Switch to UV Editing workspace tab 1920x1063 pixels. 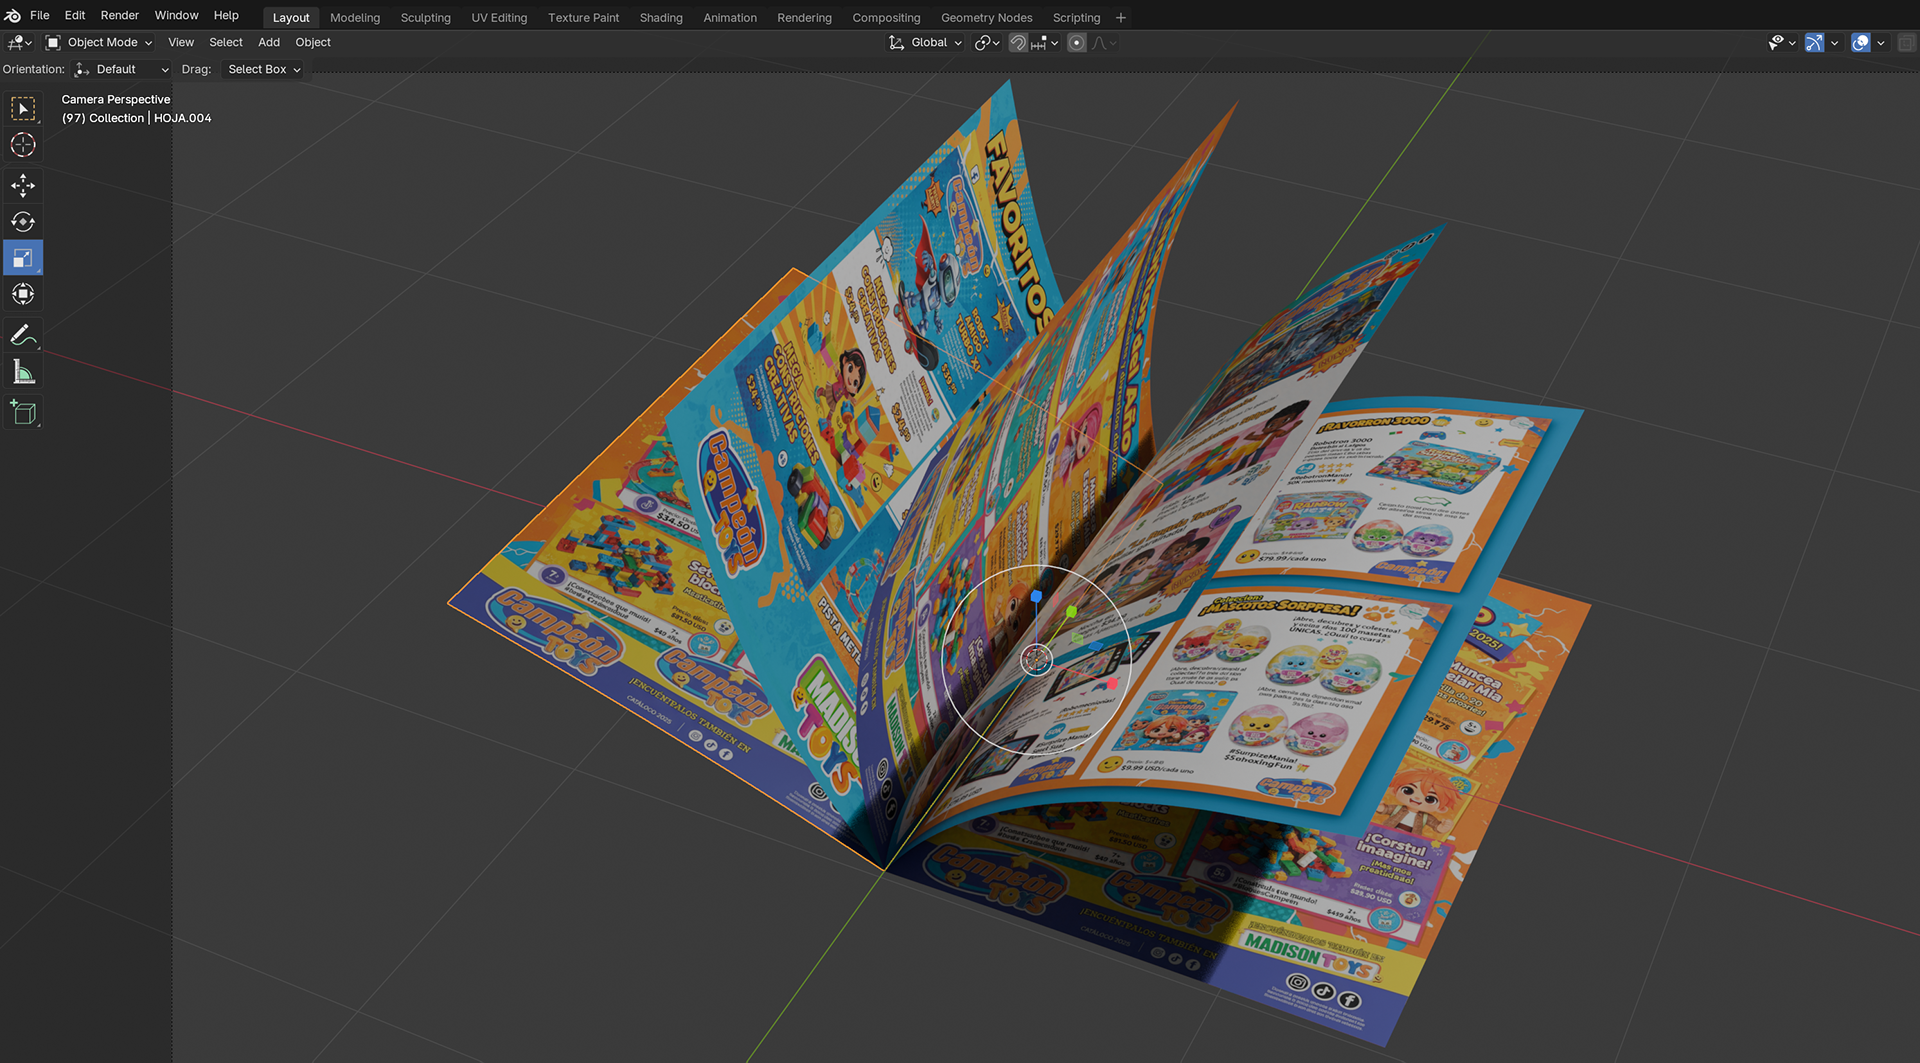pos(499,18)
